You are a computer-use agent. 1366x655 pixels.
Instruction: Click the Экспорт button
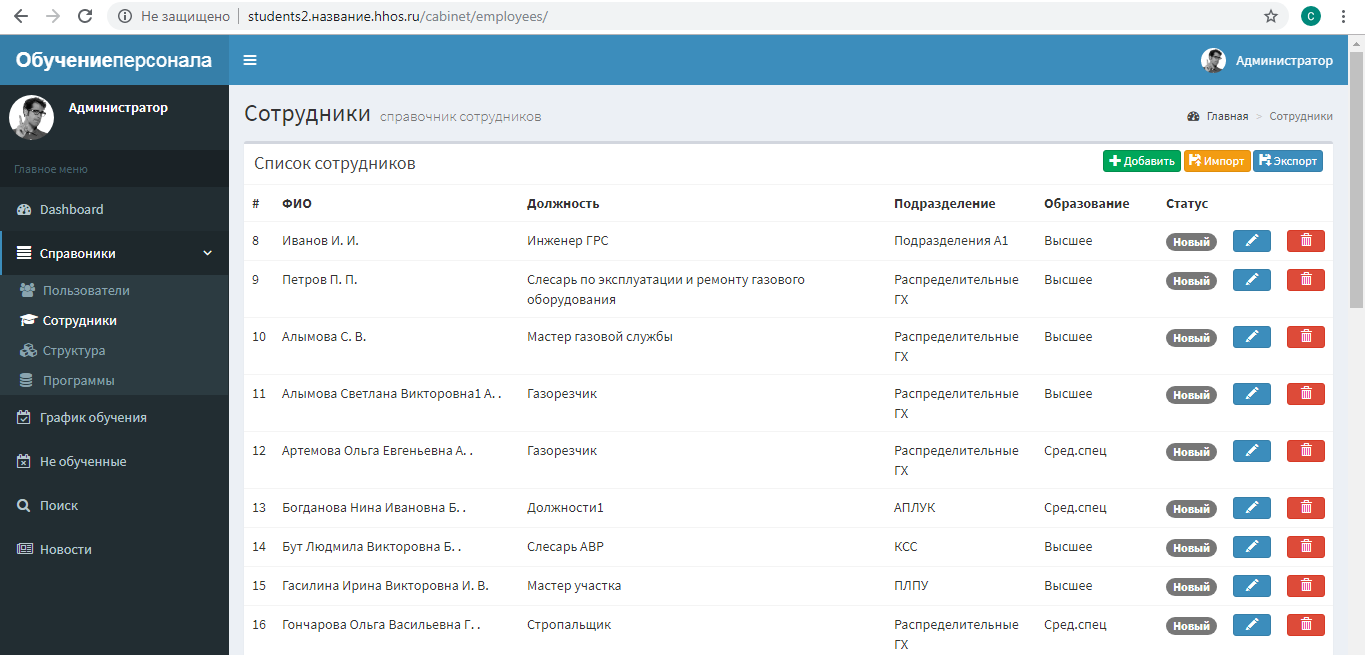(1288, 161)
